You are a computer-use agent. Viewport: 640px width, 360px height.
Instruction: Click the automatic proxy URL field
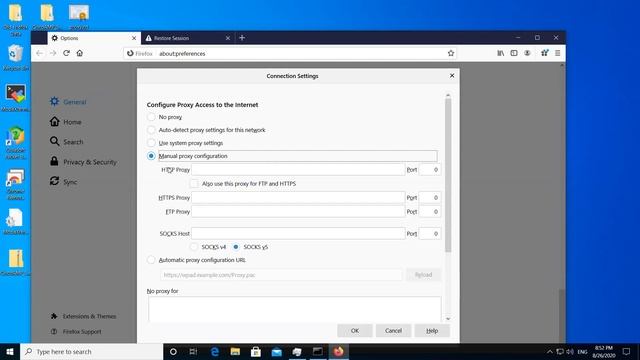pyautogui.click(x=281, y=275)
